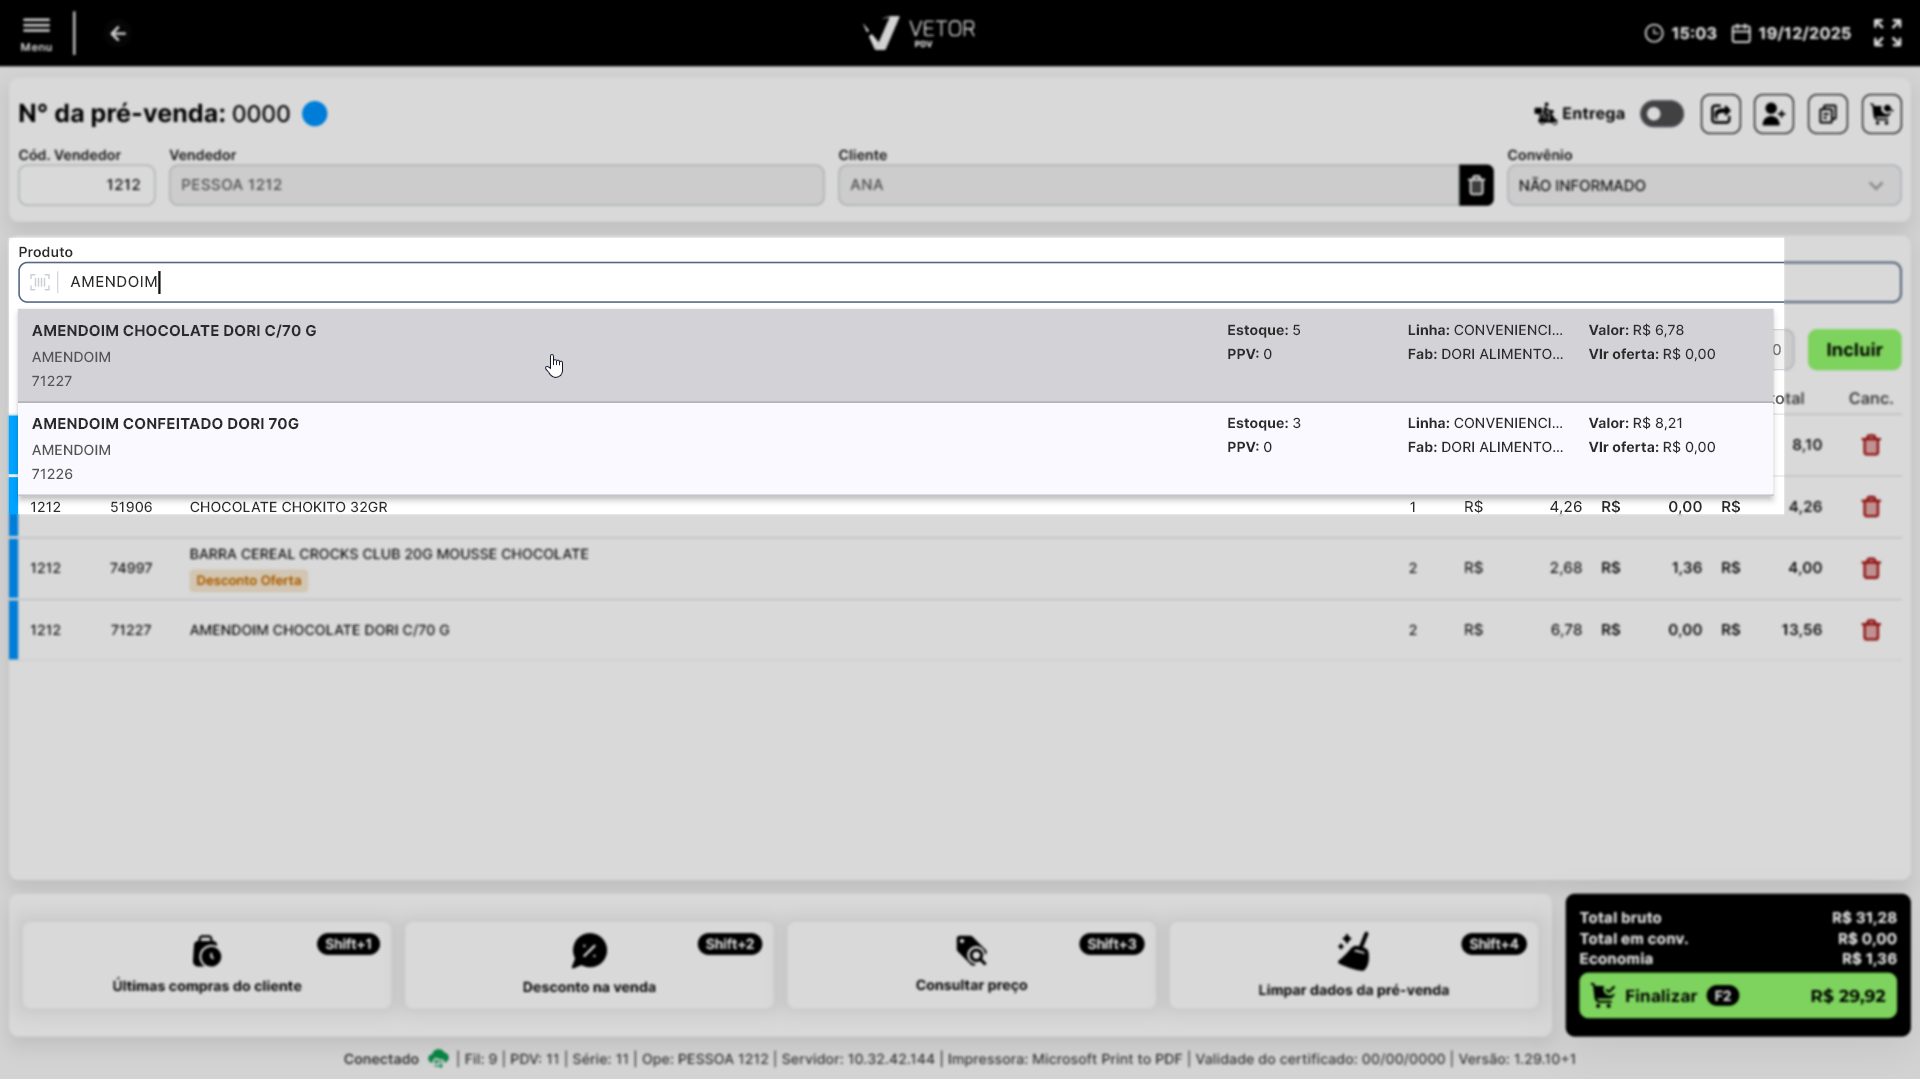This screenshot has height=1079, width=1920.
Task: Expand the Convênio dropdown
Action: coord(1704,185)
